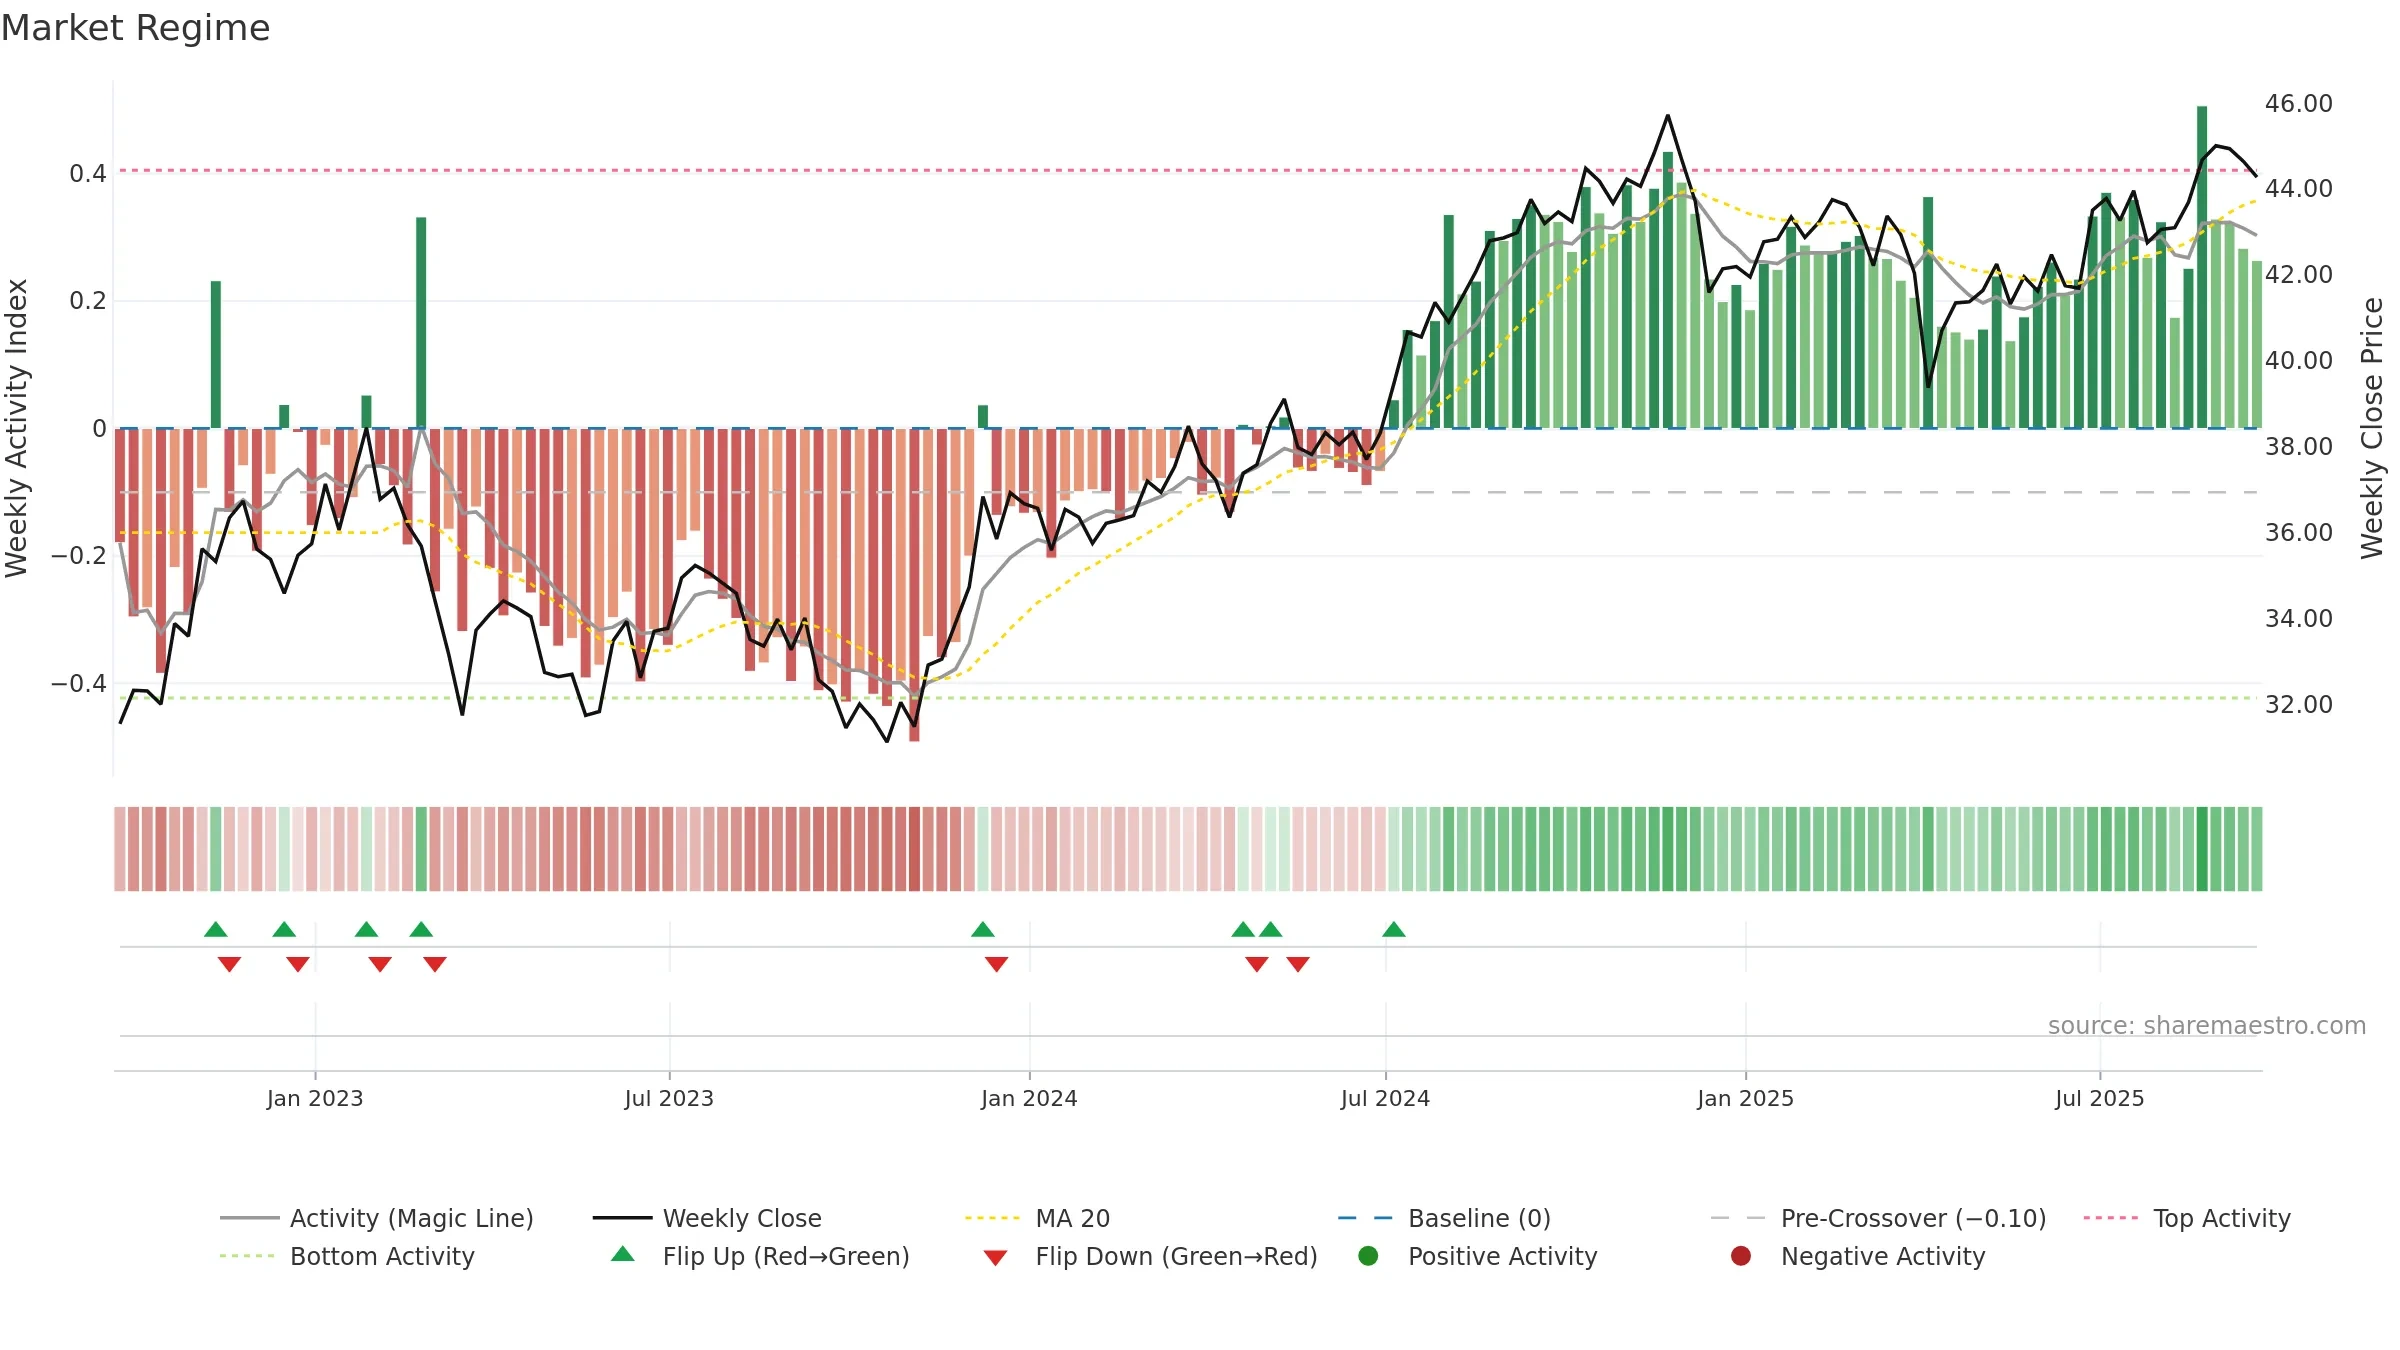This screenshot has width=2400, height=1350.
Task: Click the tall green bar near Mar 2023
Action: [421, 323]
